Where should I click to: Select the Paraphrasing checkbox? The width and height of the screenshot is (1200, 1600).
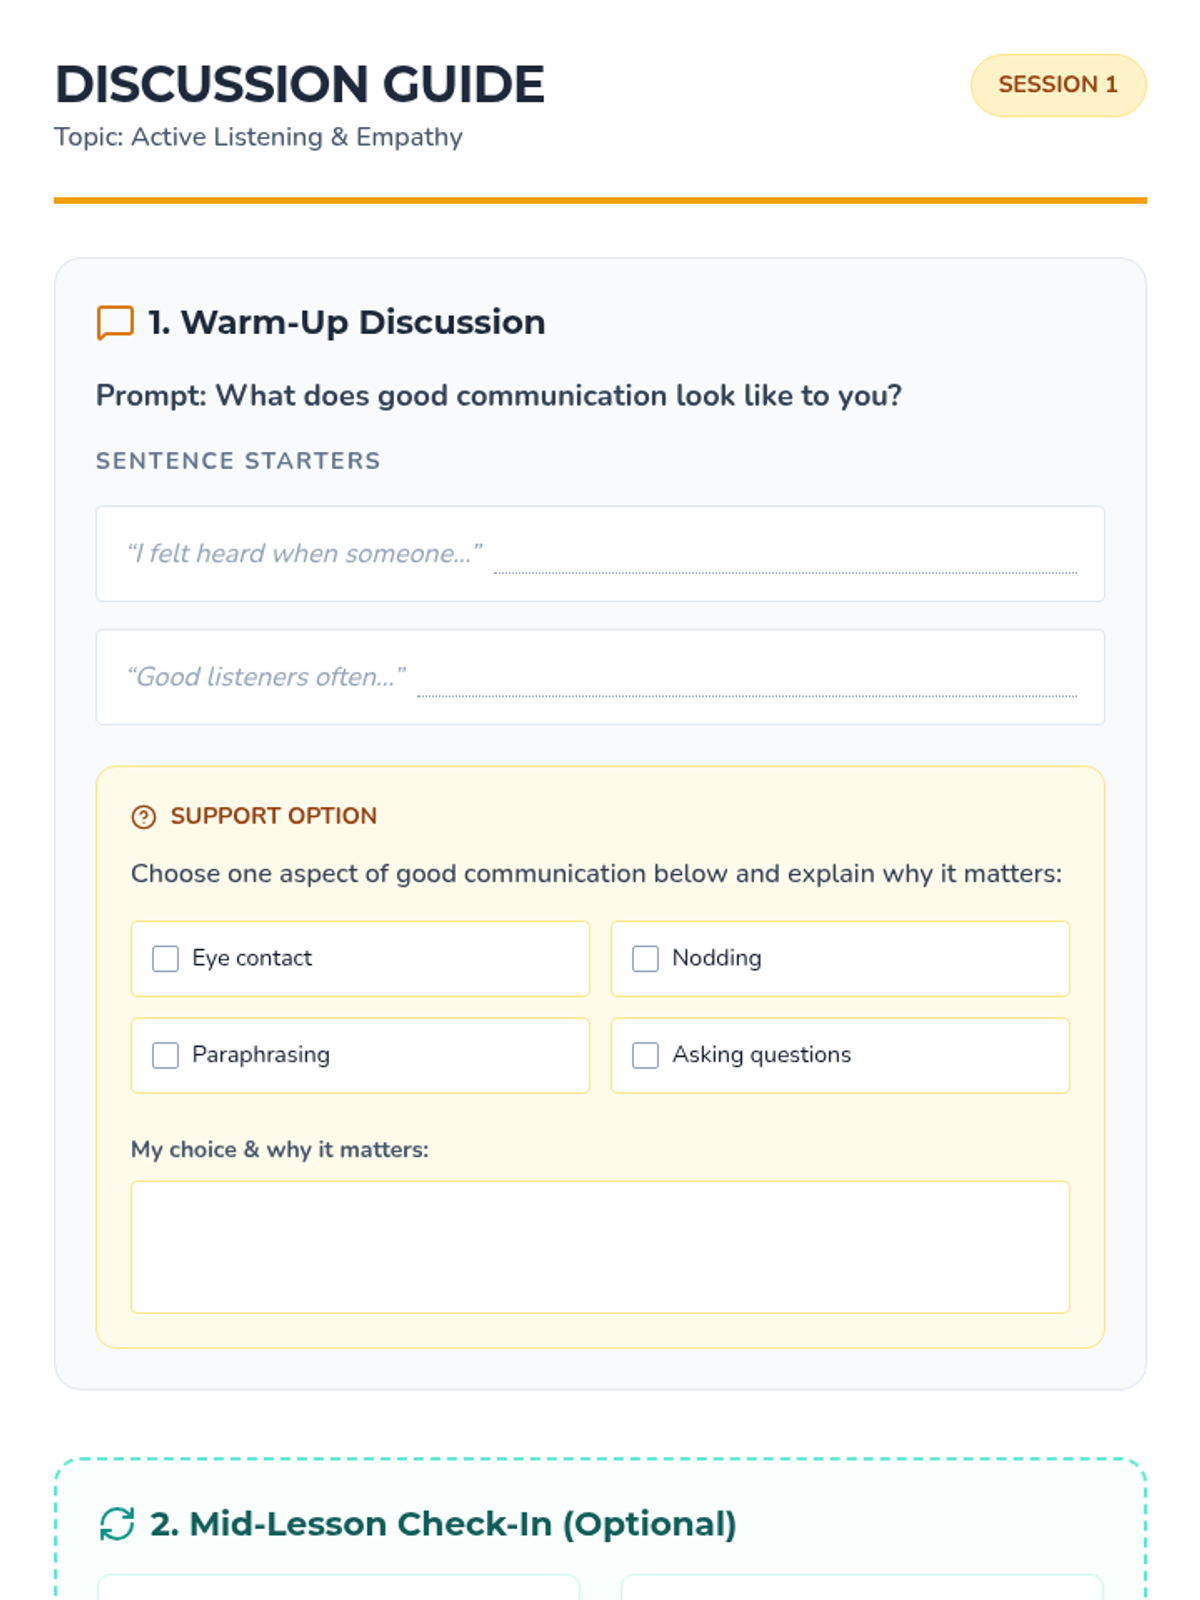(166, 1056)
